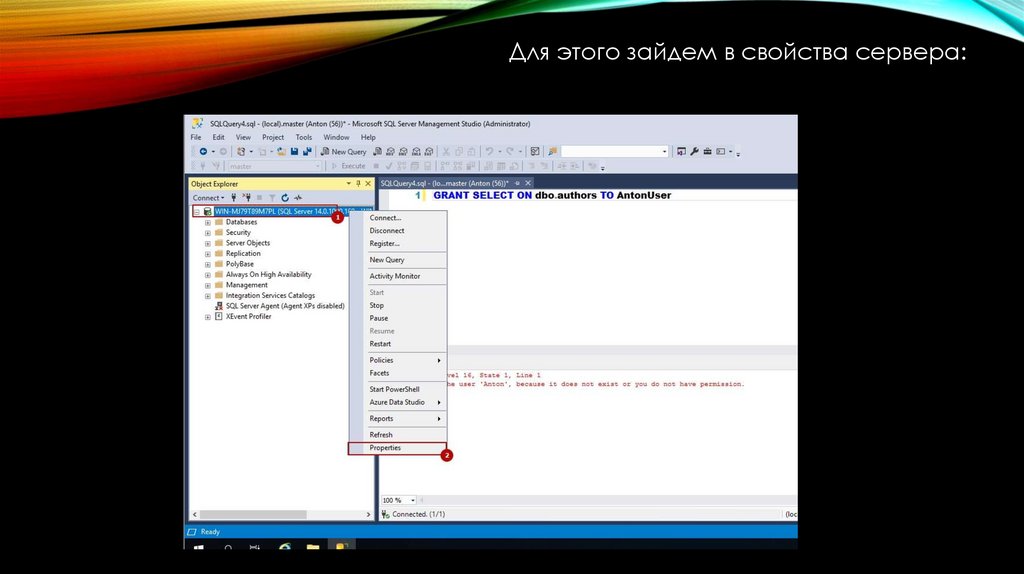Open the Window menu
The width and height of the screenshot is (1024, 574).
click(336, 137)
